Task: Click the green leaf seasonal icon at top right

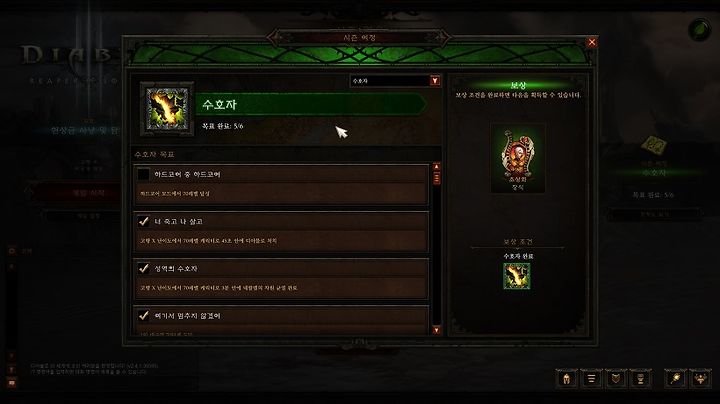Action: pyautogui.click(x=700, y=30)
